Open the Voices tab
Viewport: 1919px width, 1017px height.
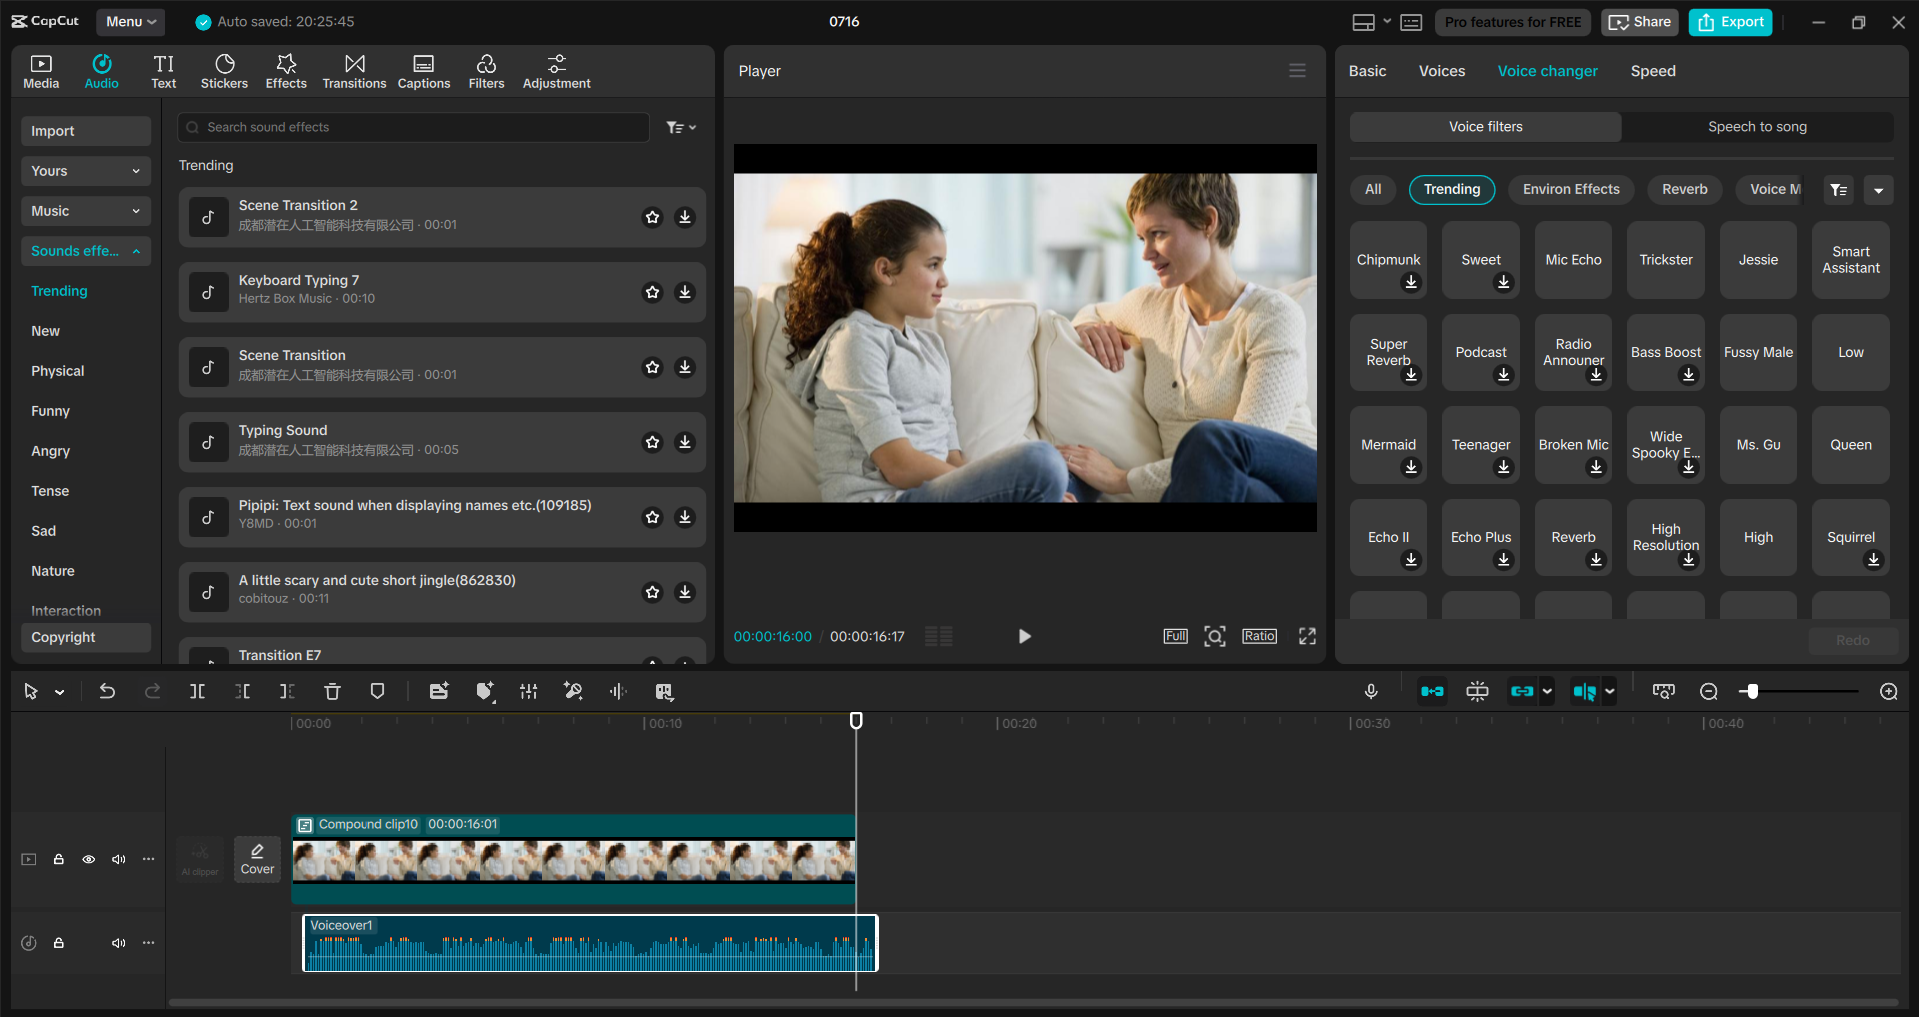point(1441,70)
